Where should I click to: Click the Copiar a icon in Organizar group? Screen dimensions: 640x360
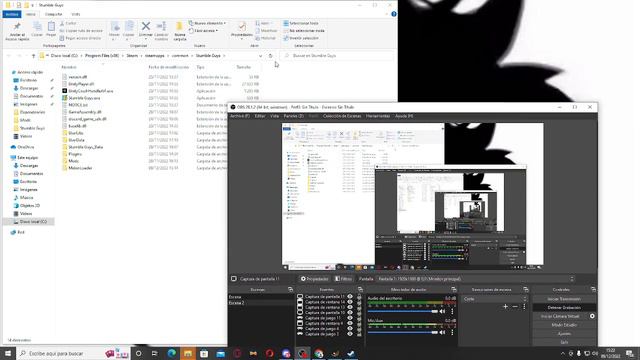point(129,27)
